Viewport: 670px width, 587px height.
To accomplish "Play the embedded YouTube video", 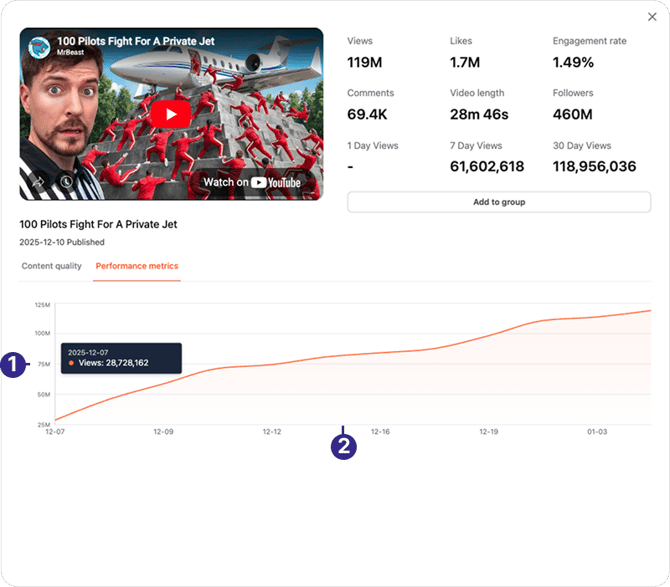I will [171, 115].
